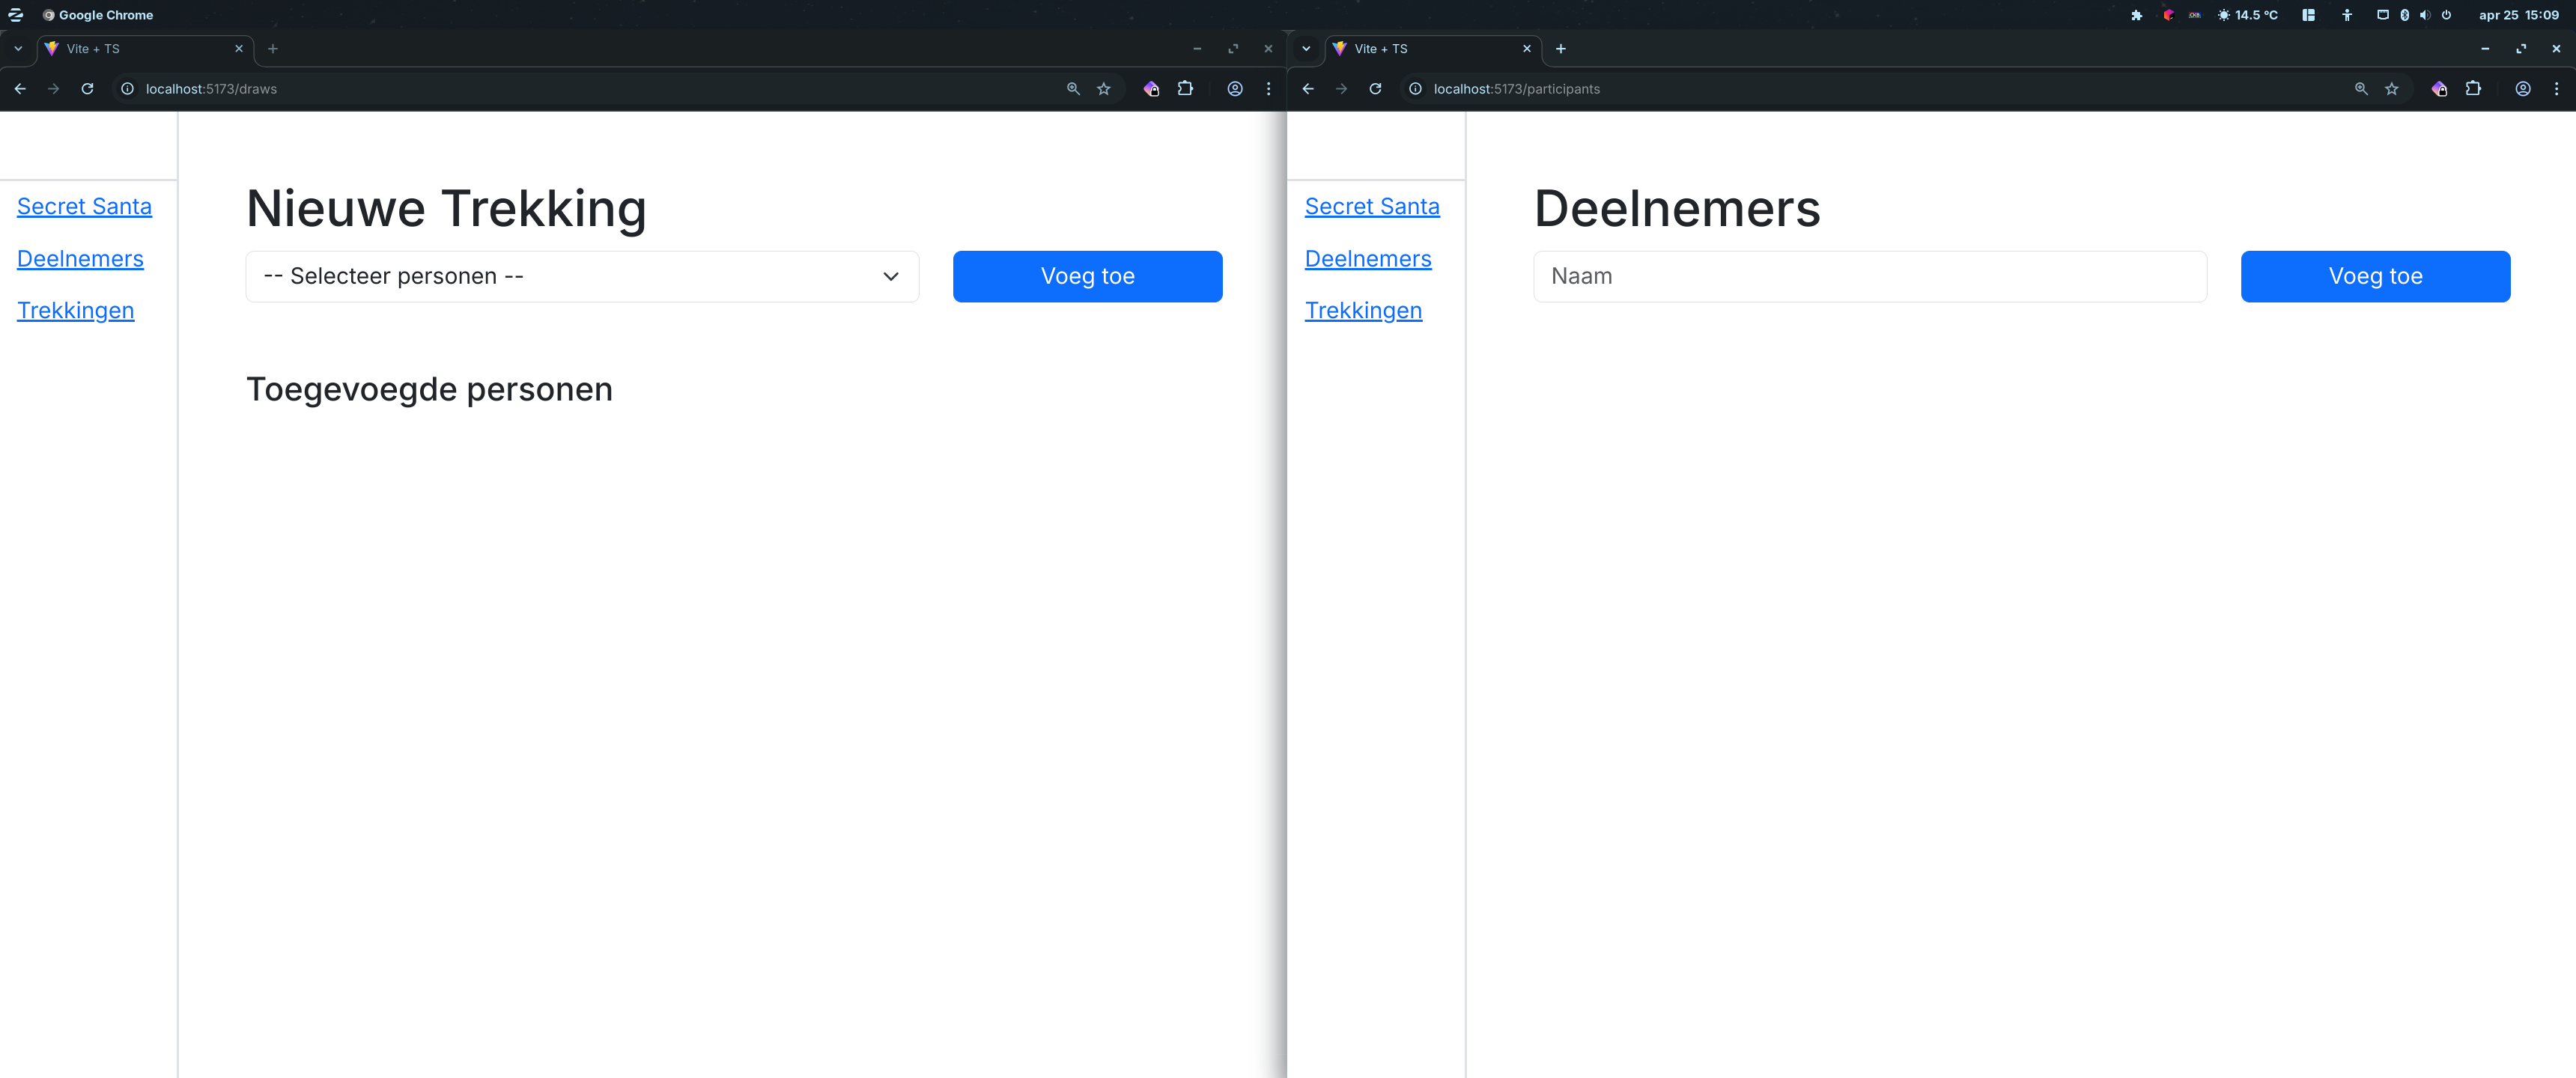The height and width of the screenshot is (1078, 2576).
Task: Open Extensions puzzle icon in left window
Action: [1185, 89]
